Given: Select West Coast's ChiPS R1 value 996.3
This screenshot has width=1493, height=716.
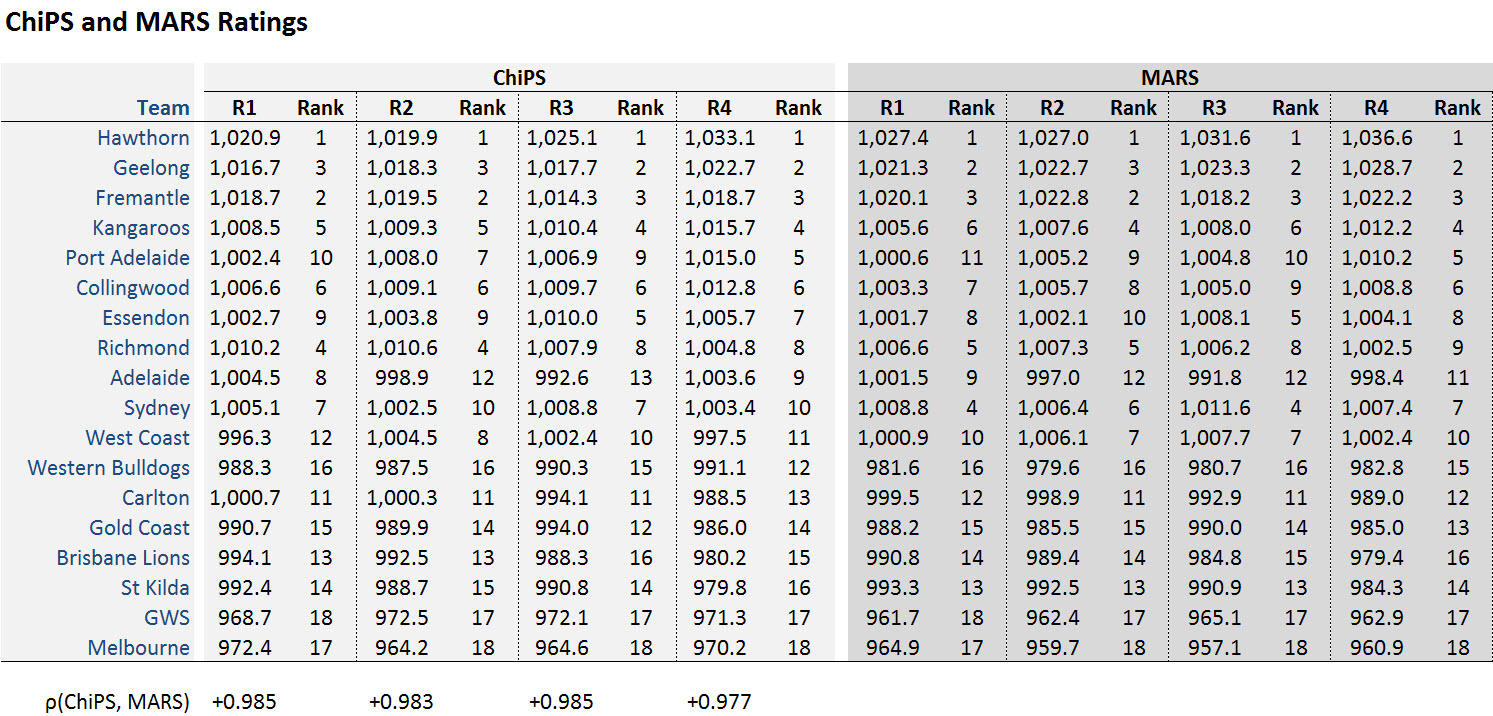Looking at the screenshot, I should click(245, 438).
